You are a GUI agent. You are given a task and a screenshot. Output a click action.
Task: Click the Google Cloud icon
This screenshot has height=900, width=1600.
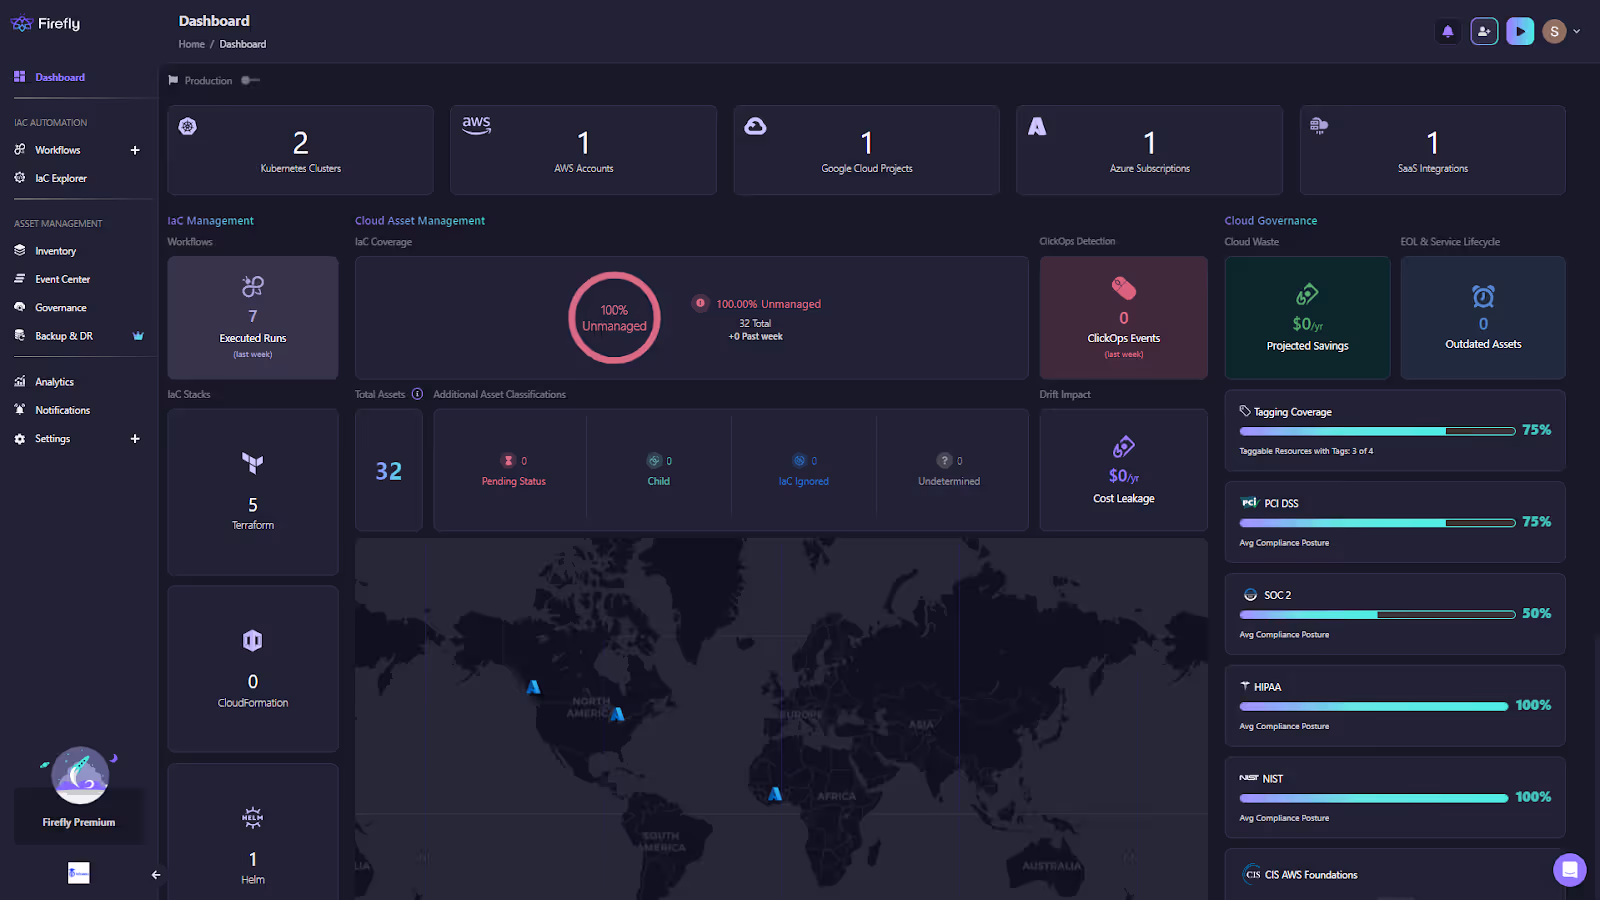(756, 126)
